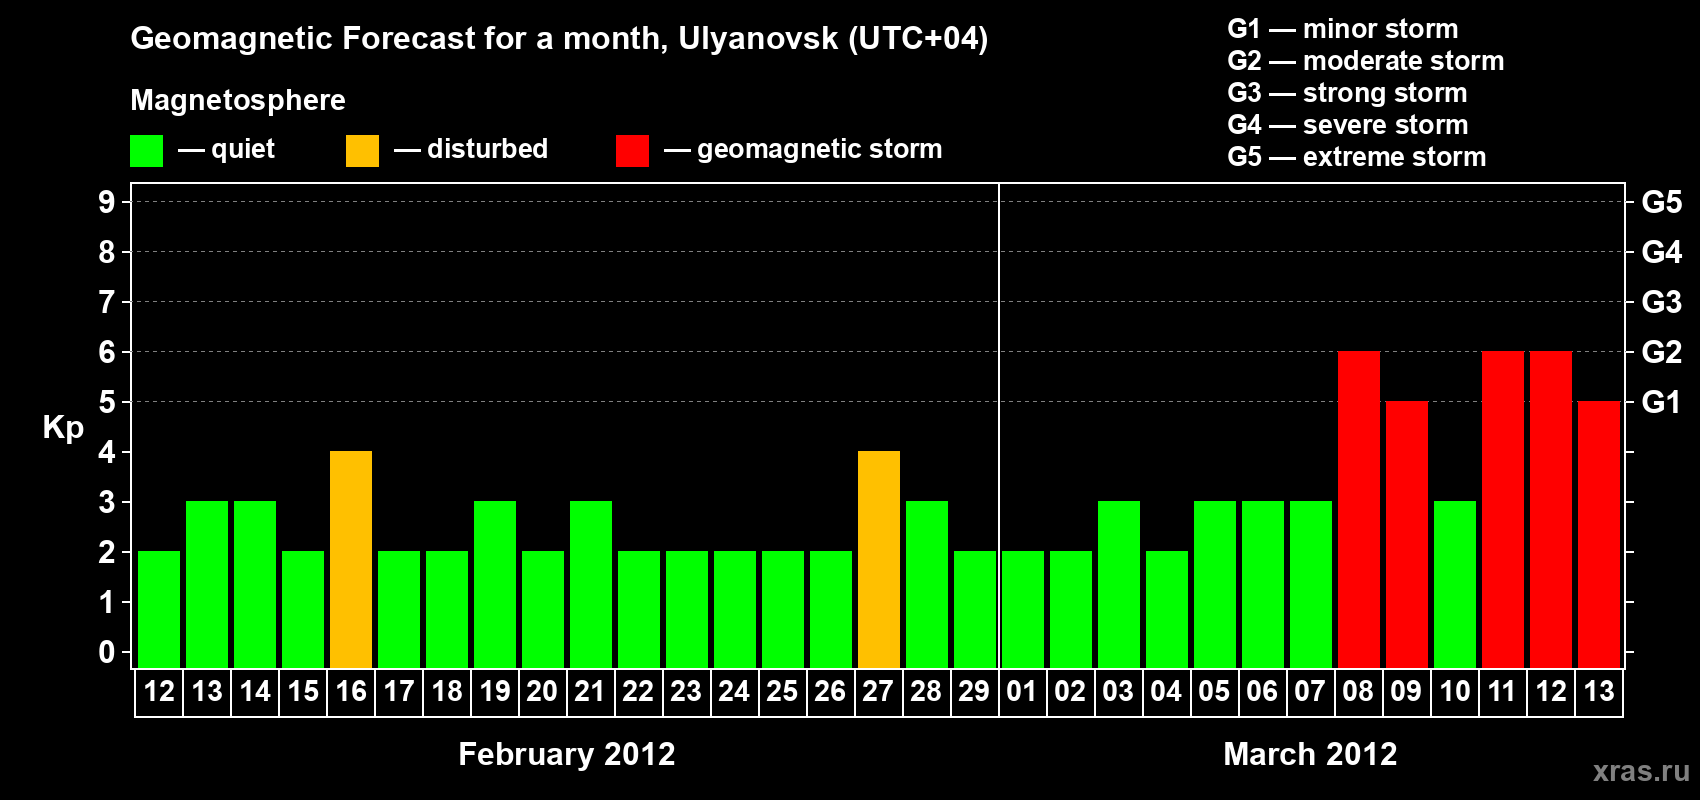Screen dimensions: 1700x800
Task: Click the 'March 2012' month label
Action: pos(1310,754)
